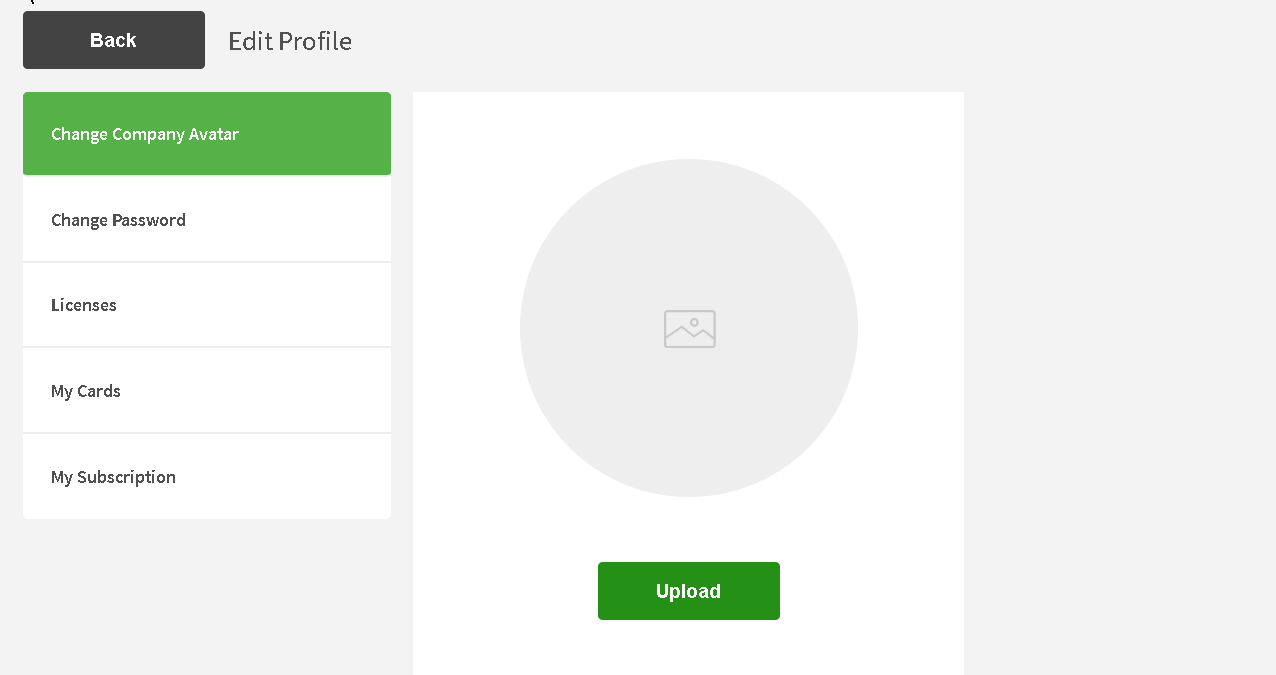Viewport: 1276px width, 675px height.
Task: Open My Subscription settings
Action: (x=207, y=477)
